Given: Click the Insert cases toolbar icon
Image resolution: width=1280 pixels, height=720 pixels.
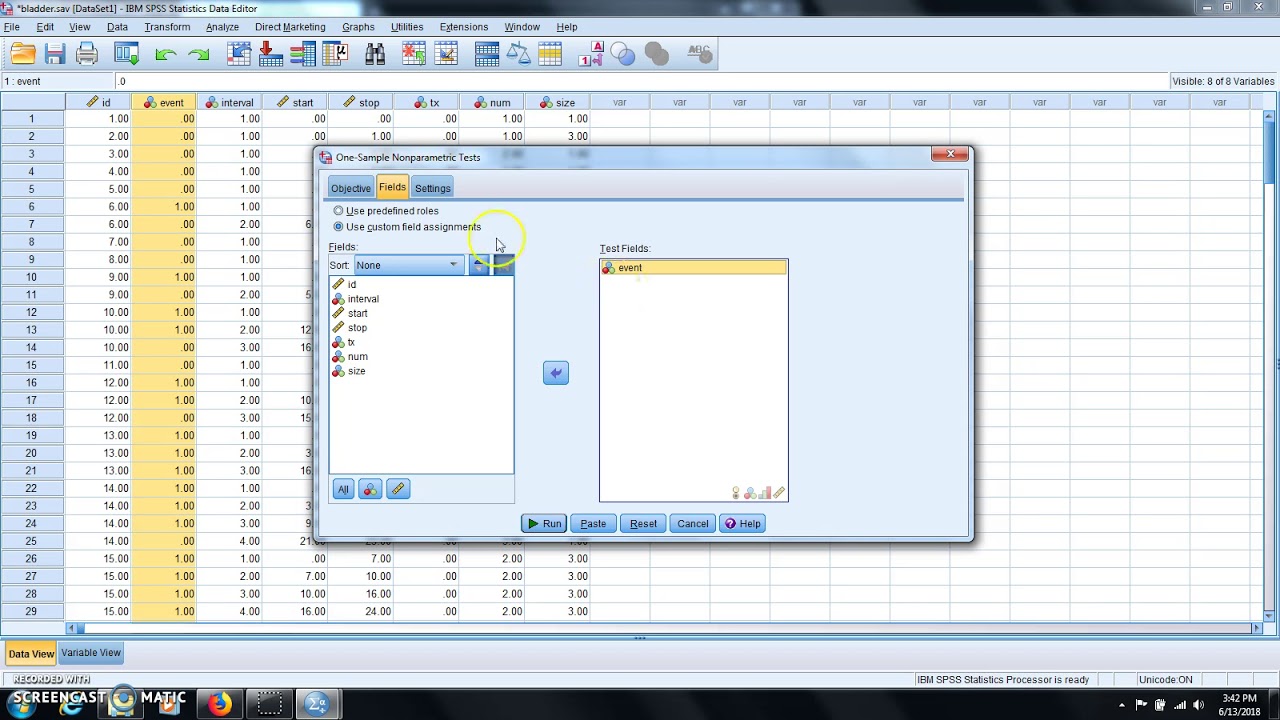Looking at the screenshot, I should tap(414, 54).
